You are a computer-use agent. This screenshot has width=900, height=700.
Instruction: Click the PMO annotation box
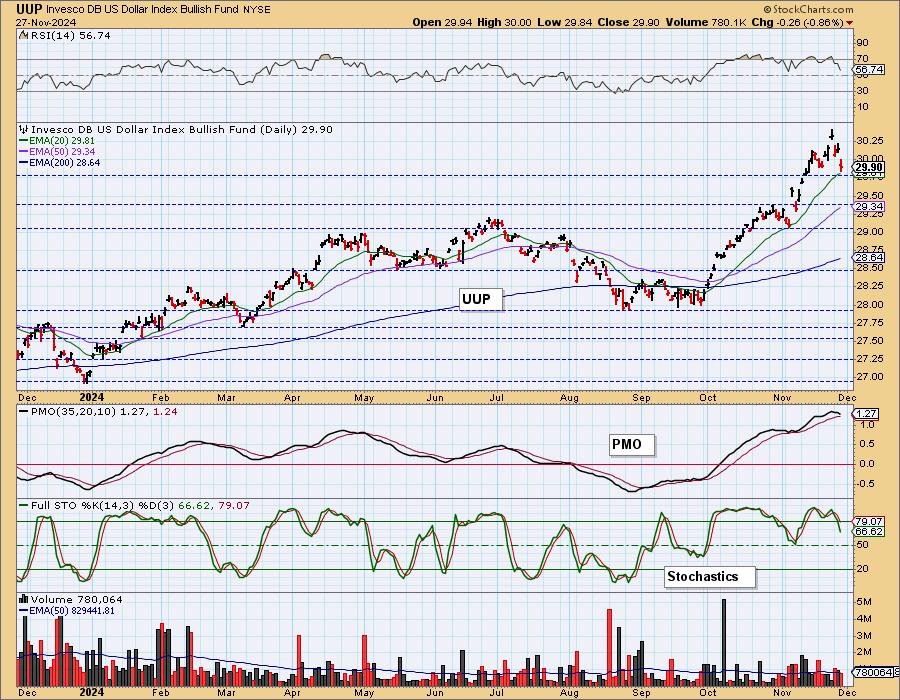pos(631,445)
